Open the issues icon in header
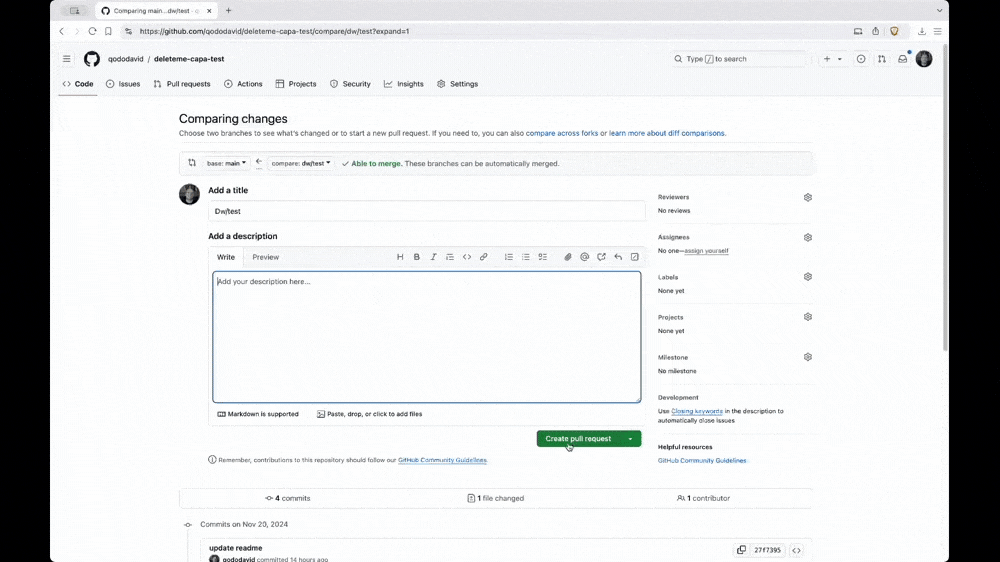 (x=861, y=59)
